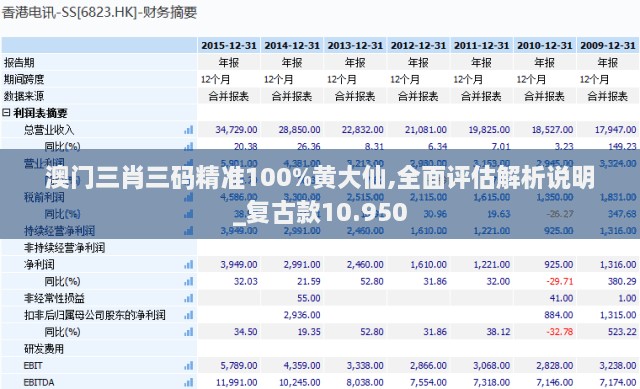Click the value 2,936.00
Screen dimensions: 640x389
click(302, 315)
